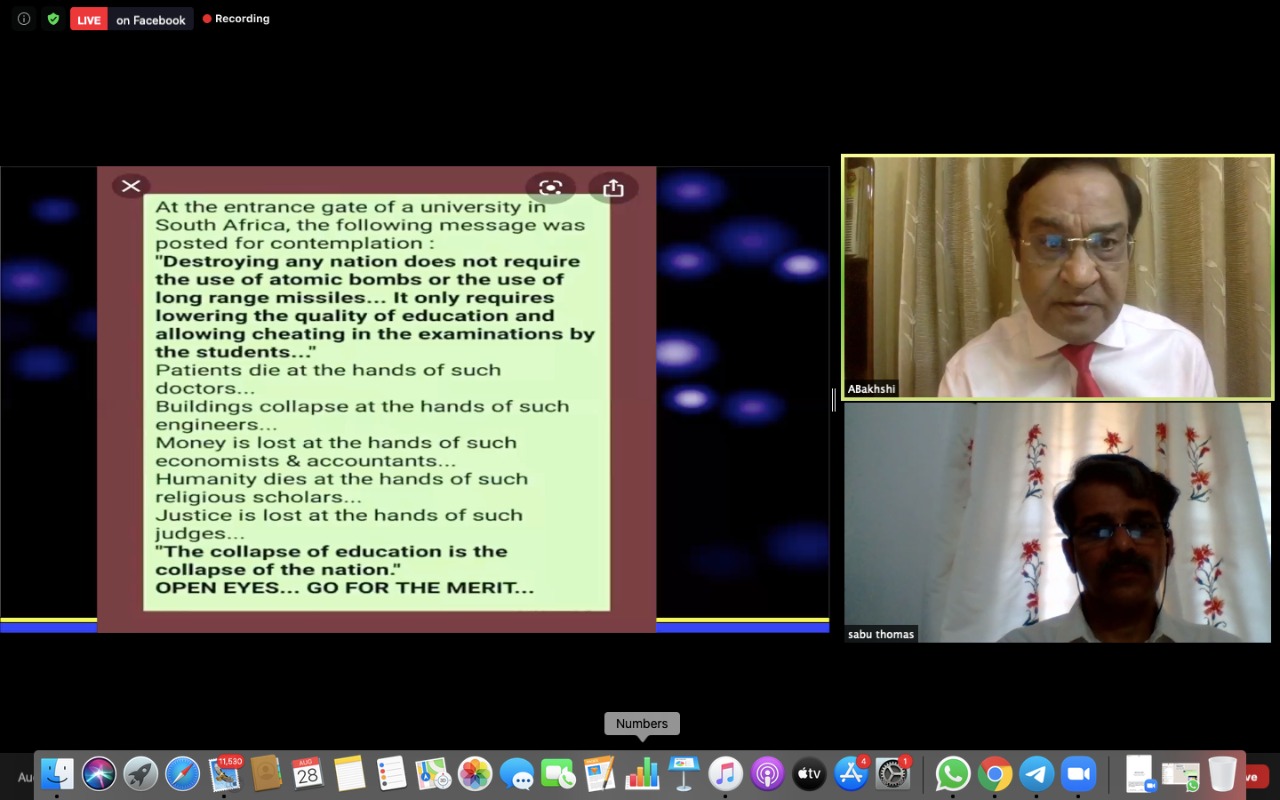This screenshot has width=1280, height=800.
Task: Click the divider handle beside video panel
Action: tap(834, 400)
